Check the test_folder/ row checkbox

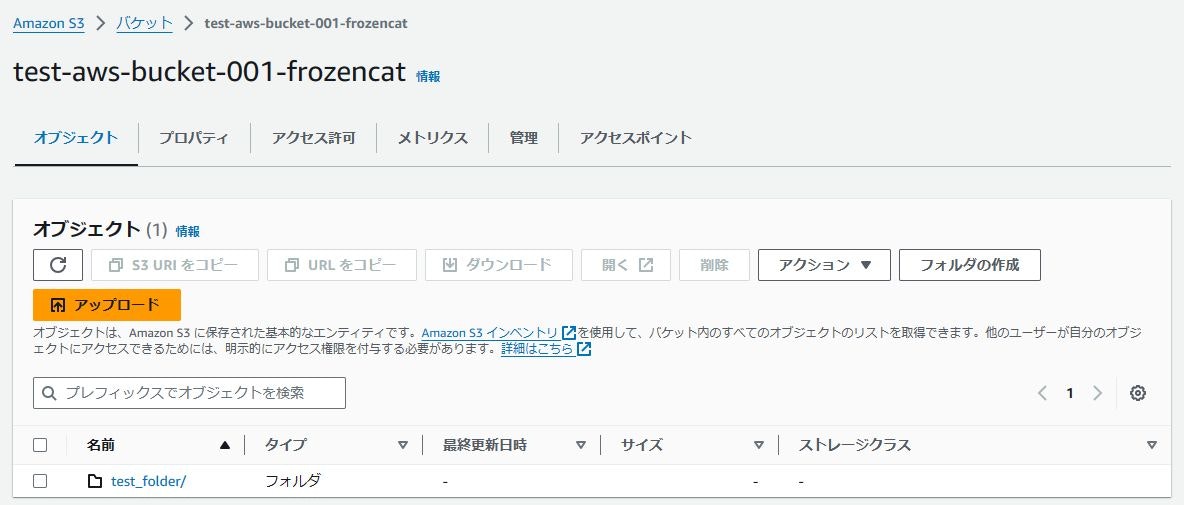(40, 481)
